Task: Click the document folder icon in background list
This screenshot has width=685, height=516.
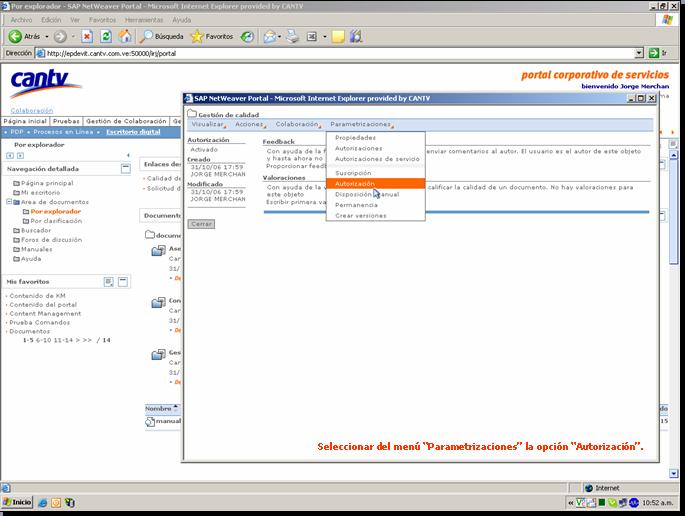Action: pyautogui.click(x=150, y=235)
